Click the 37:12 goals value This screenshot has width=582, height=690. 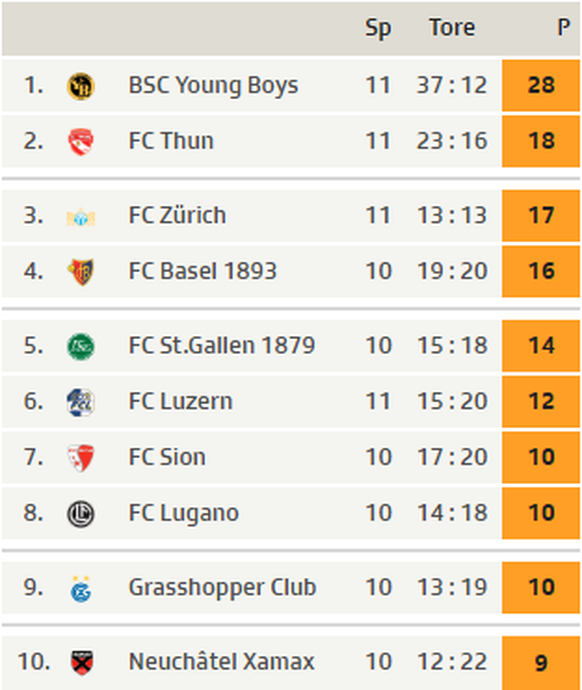point(452,85)
